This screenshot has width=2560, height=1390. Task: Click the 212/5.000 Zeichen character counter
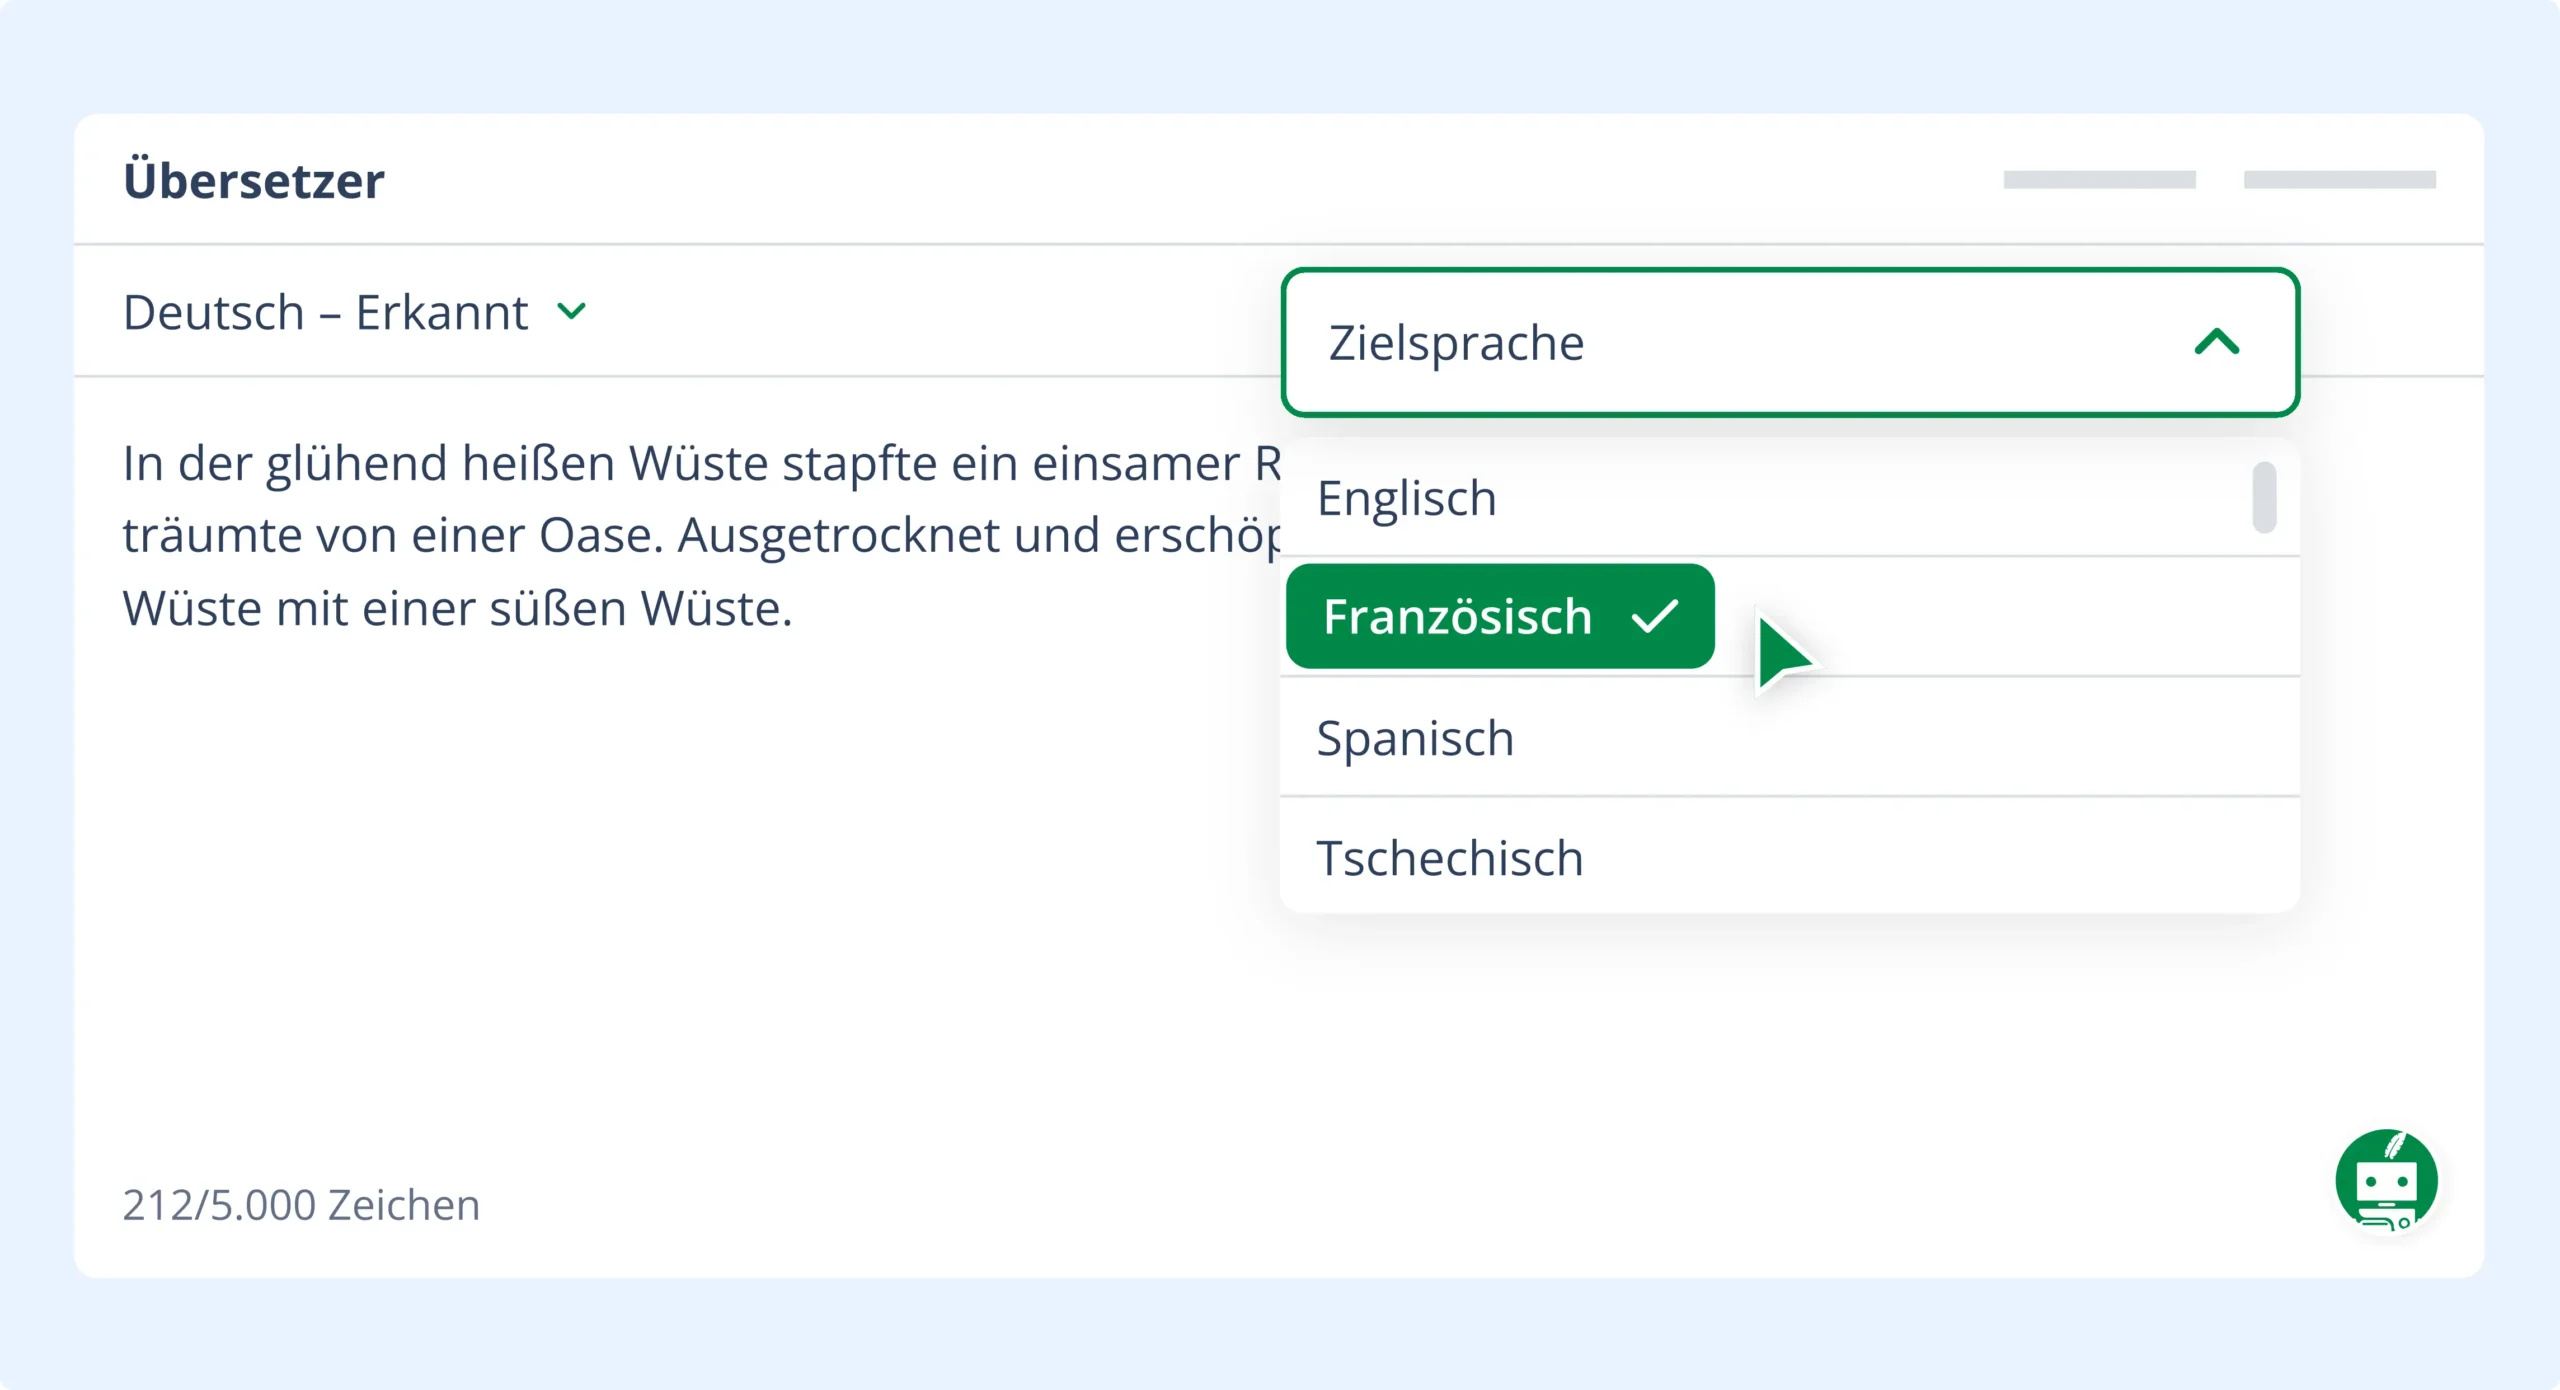coord(301,1205)
